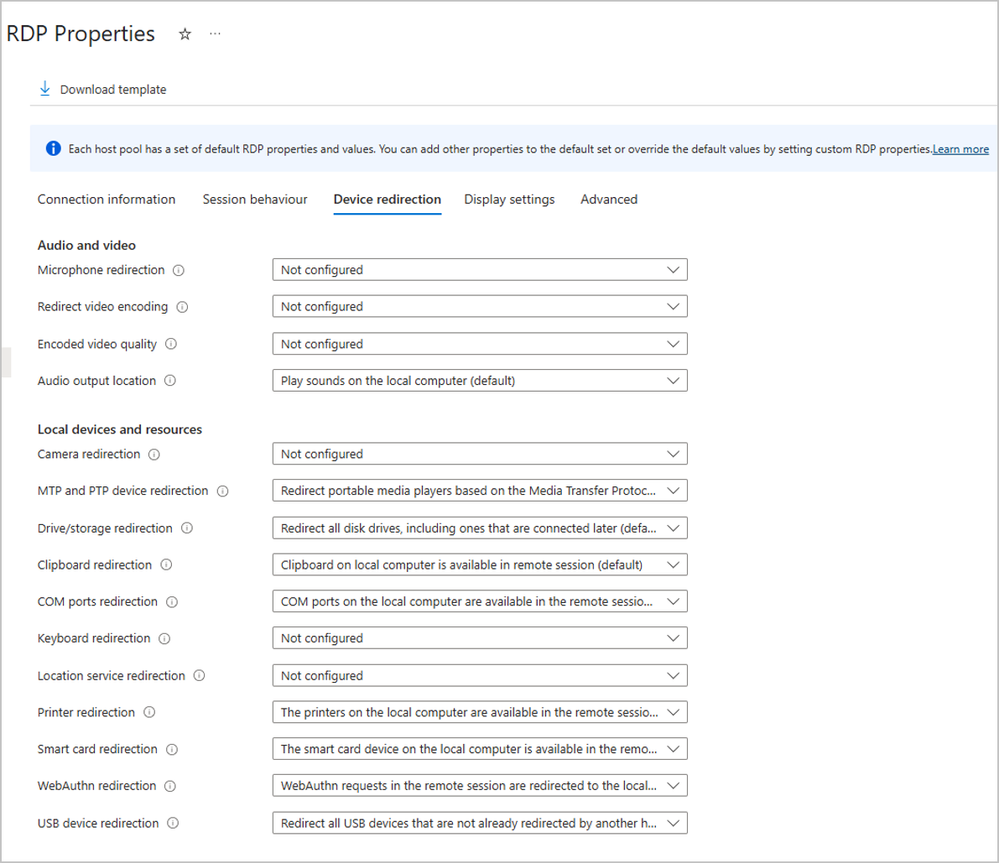Viewport: 999px width, 863px height.
Task: Go to the Advanced tab
Action: [x=609, y=199]
